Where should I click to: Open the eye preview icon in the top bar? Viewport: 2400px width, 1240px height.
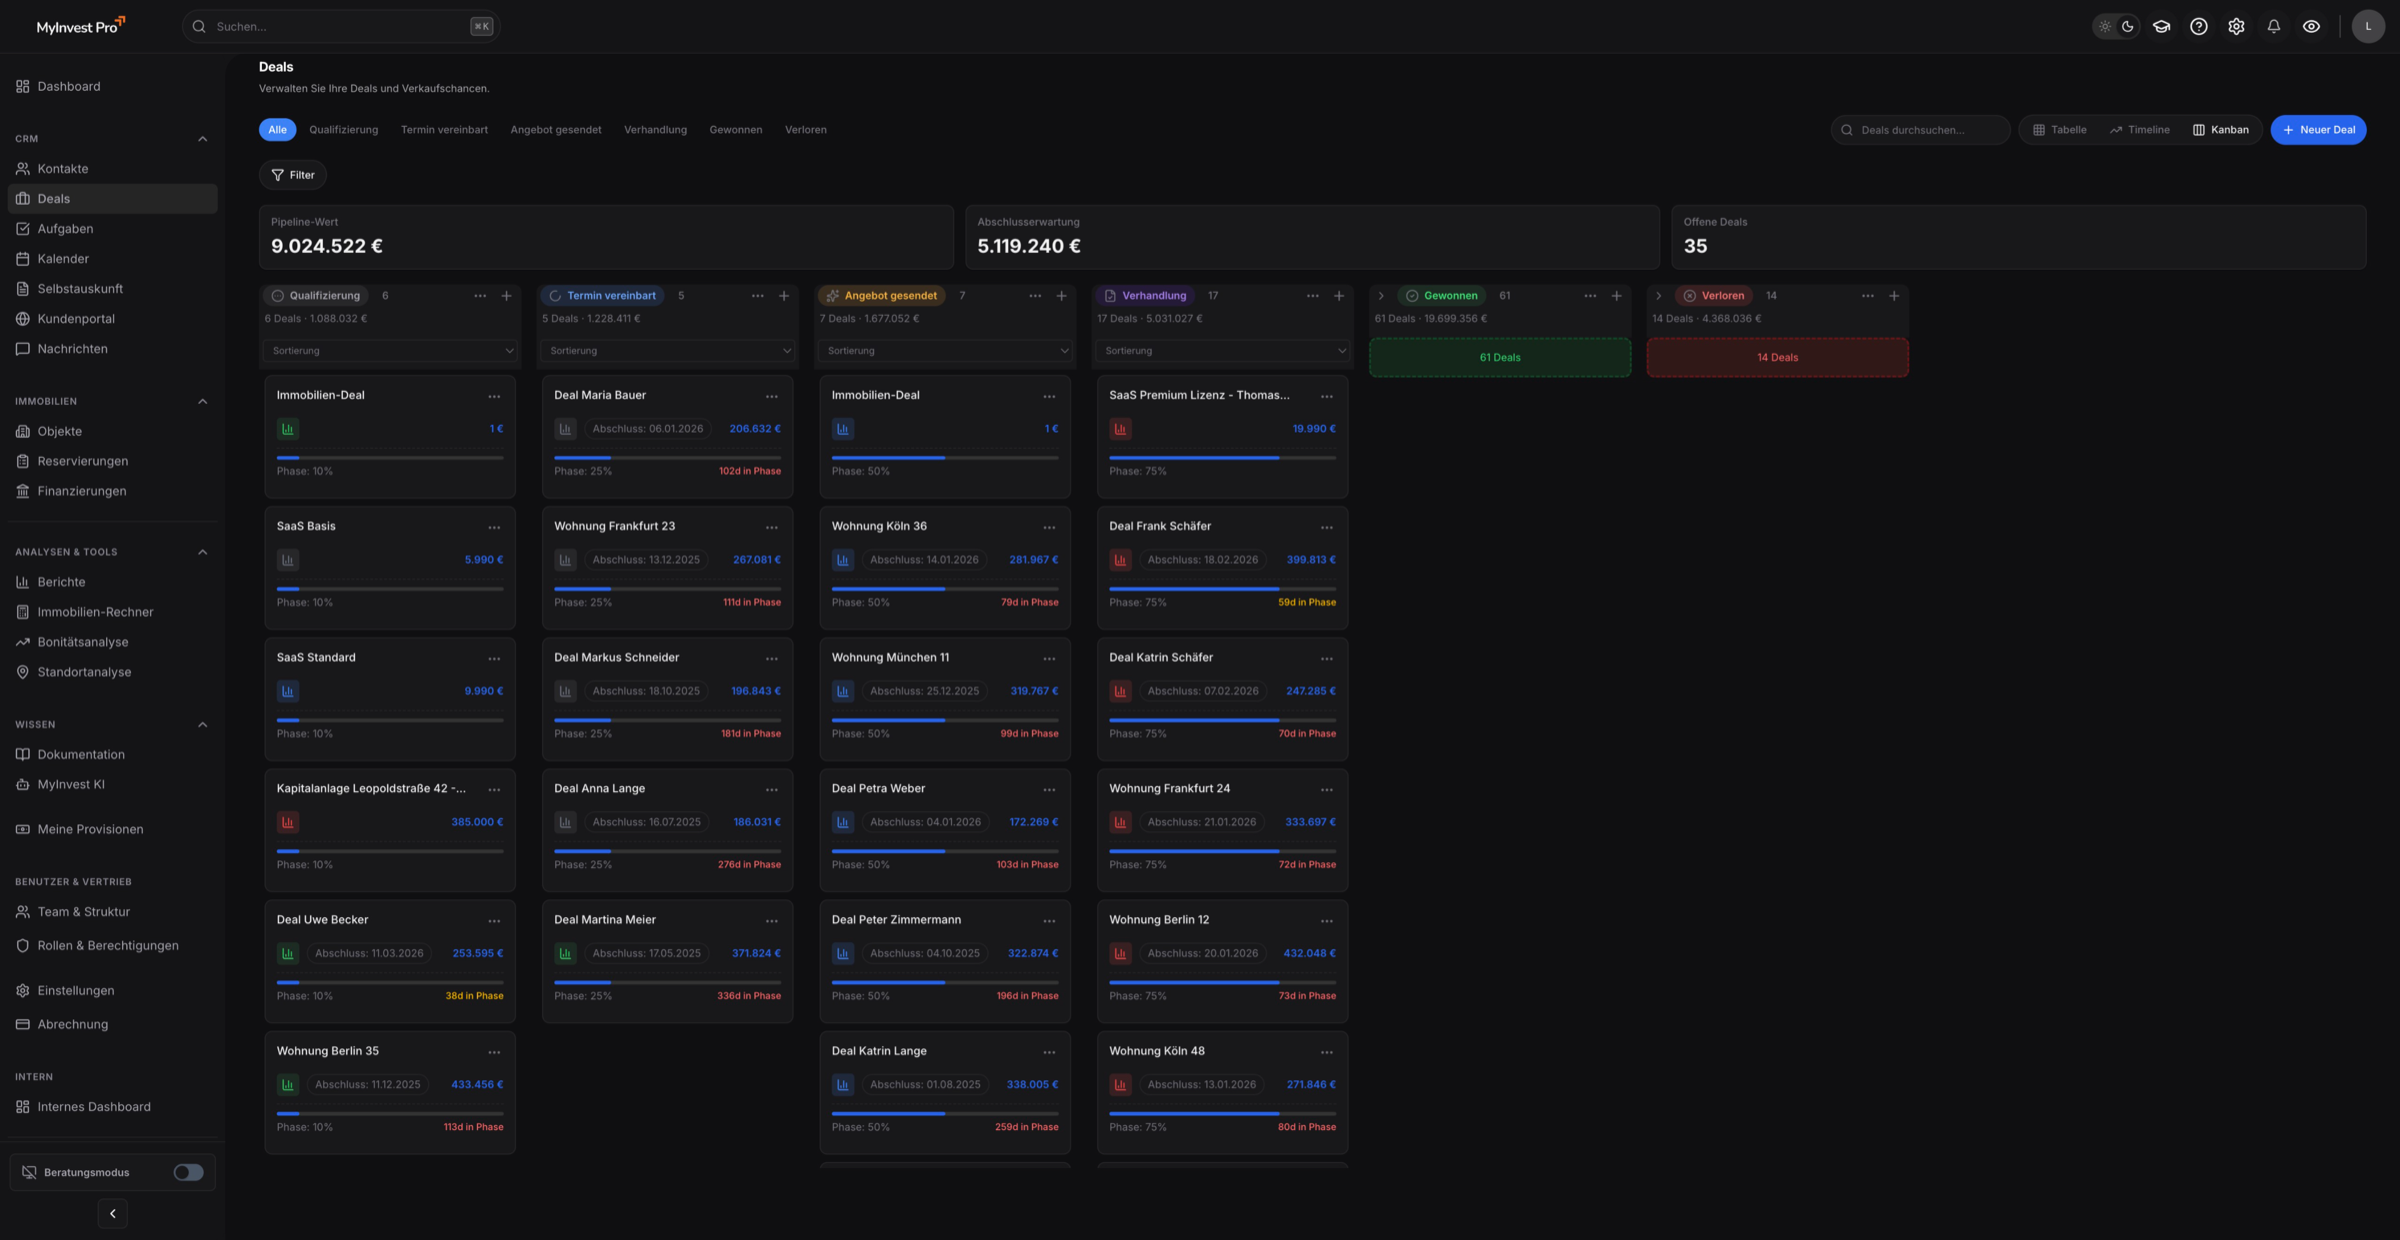pyautogui.click(x=2311, y=26)
